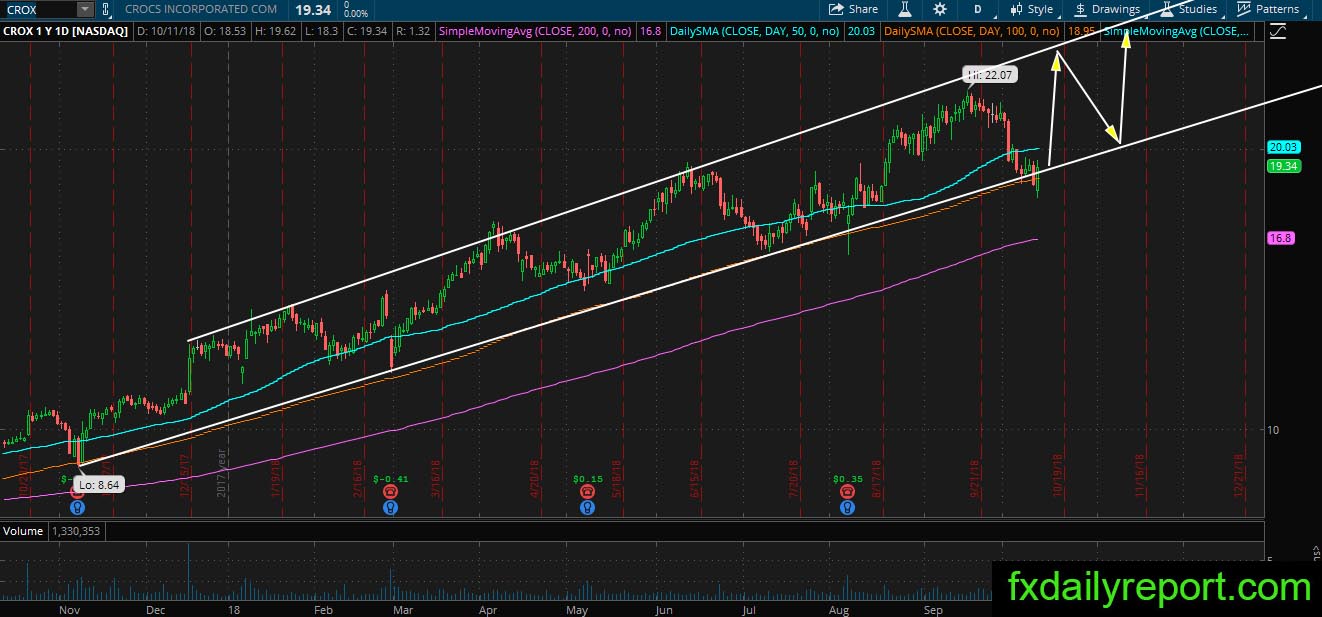
Task: Click the red earnings phone icon under $0.15
Action: pyautogui.click(x=587, y=493)
